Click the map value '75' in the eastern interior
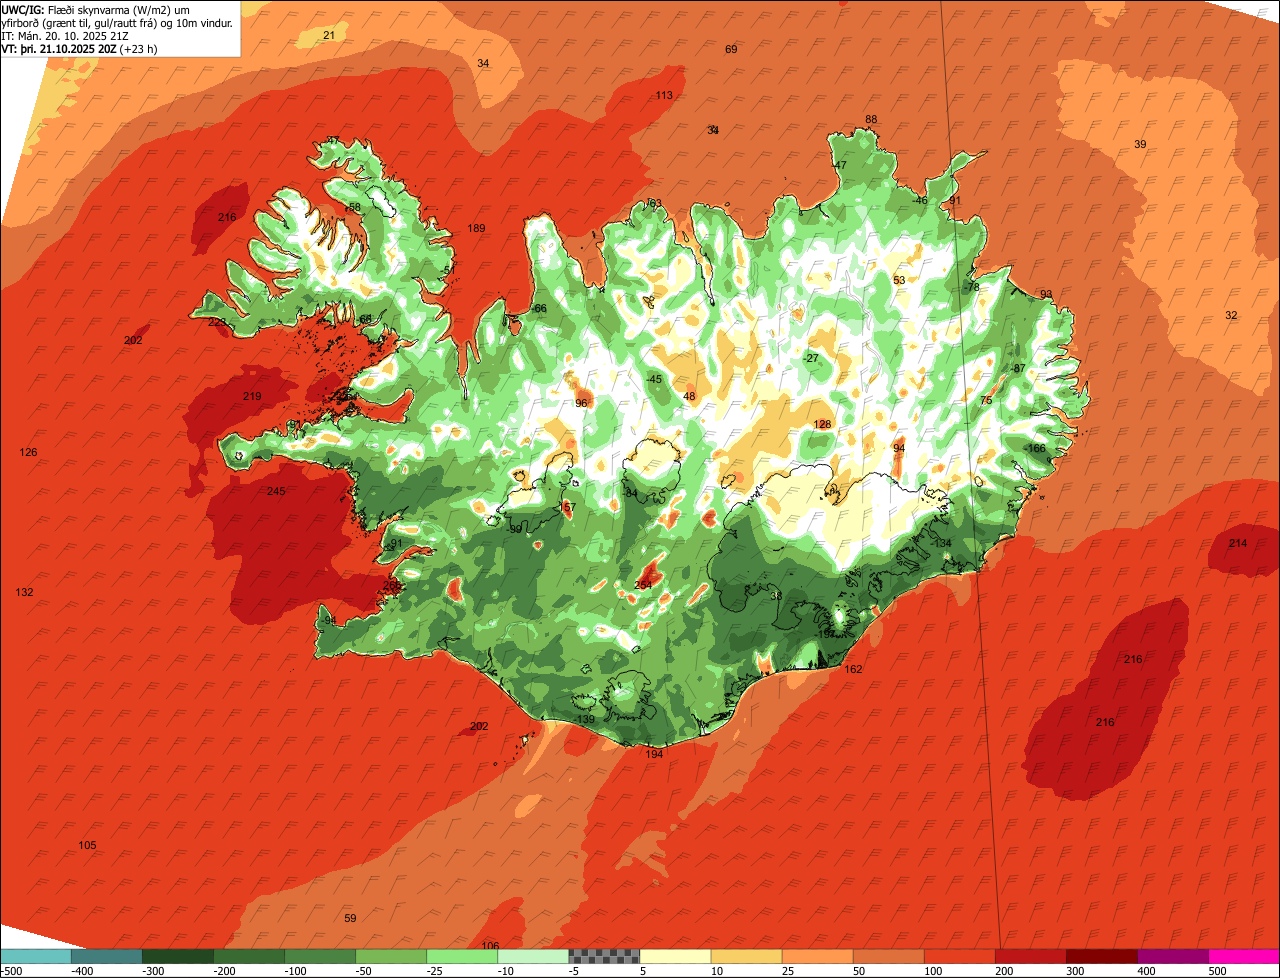Screen dimensions: 1280x978 986,401
